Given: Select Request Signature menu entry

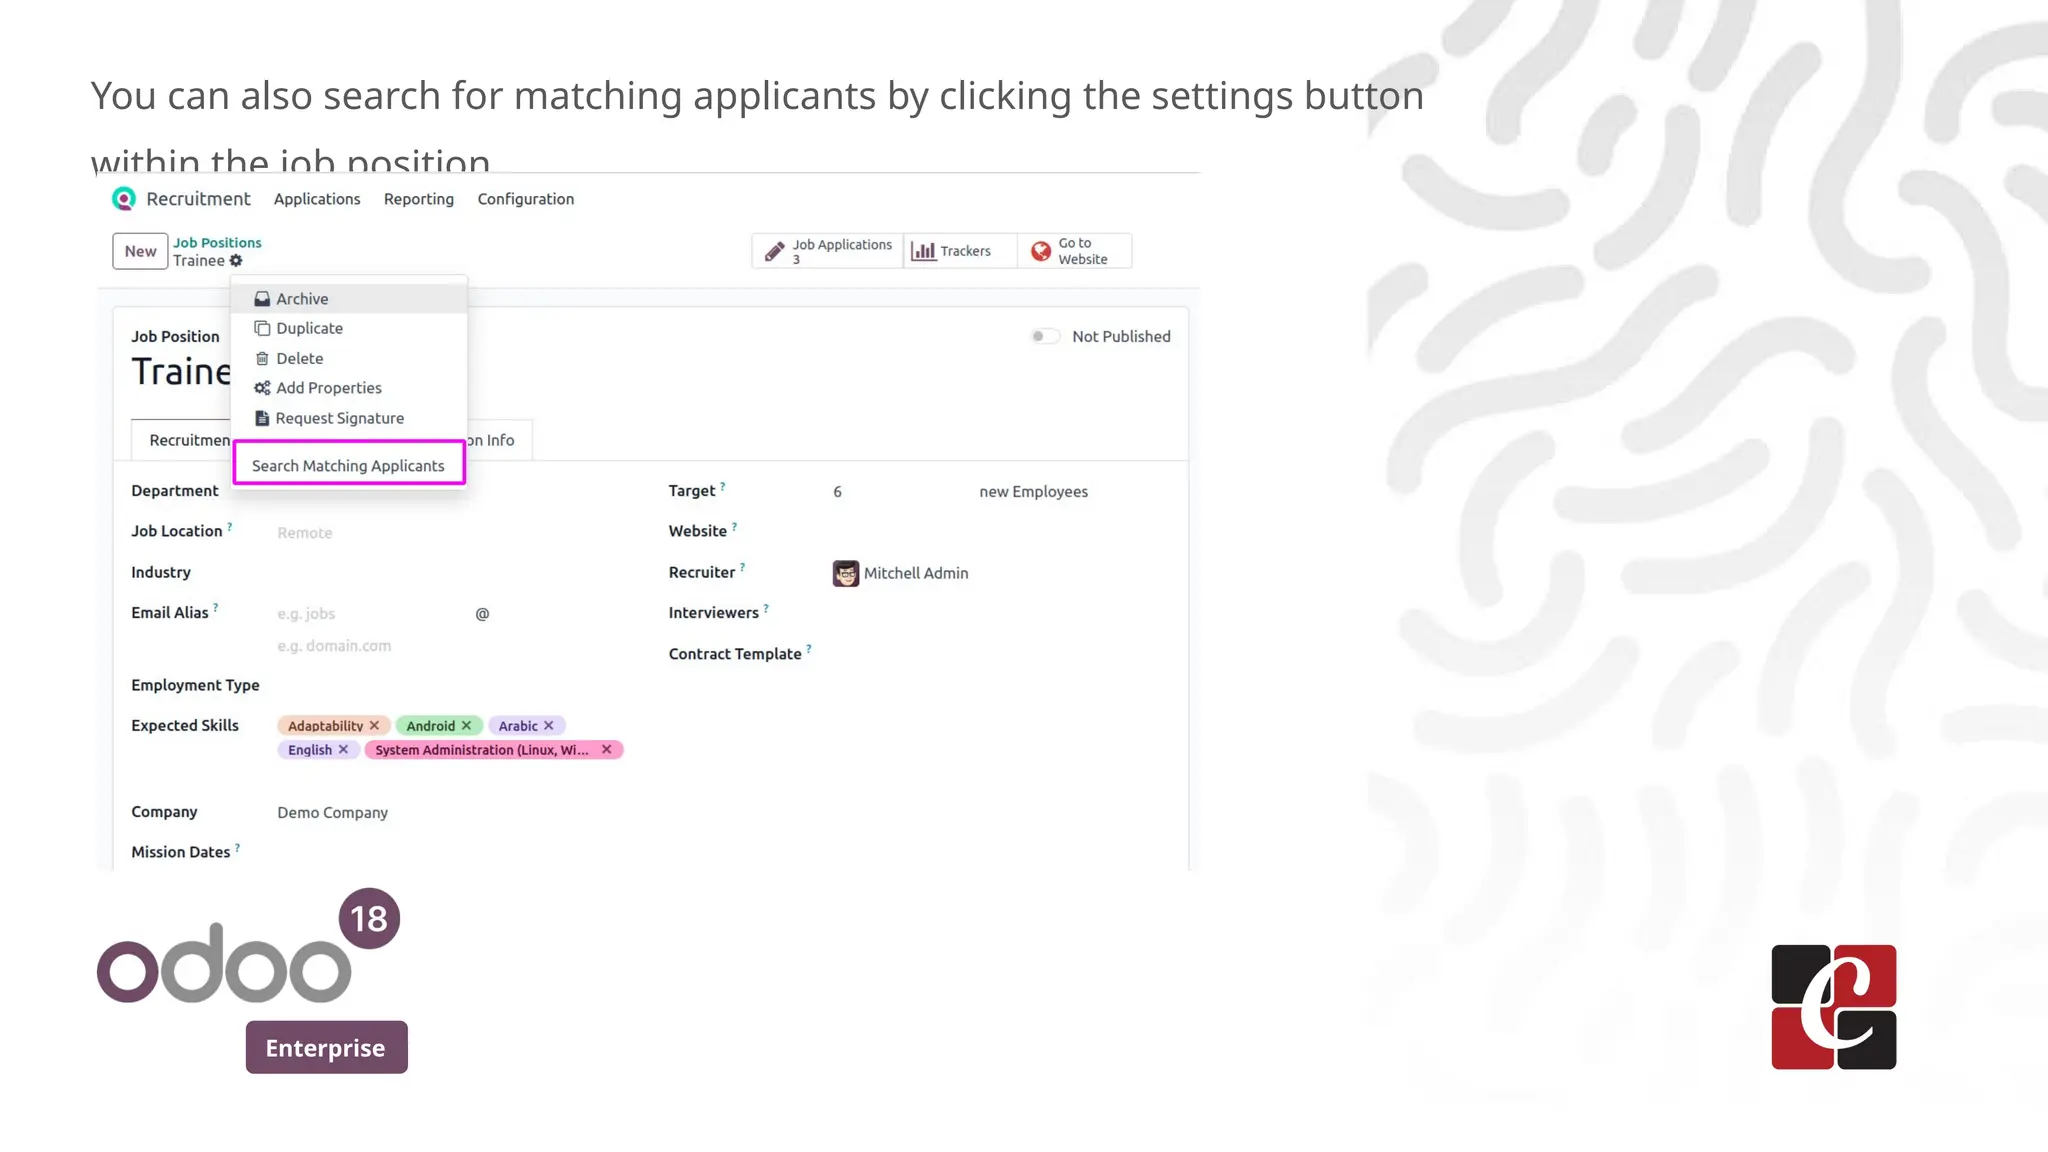Looking at the screenshot, I should click(x=349, y=418).
